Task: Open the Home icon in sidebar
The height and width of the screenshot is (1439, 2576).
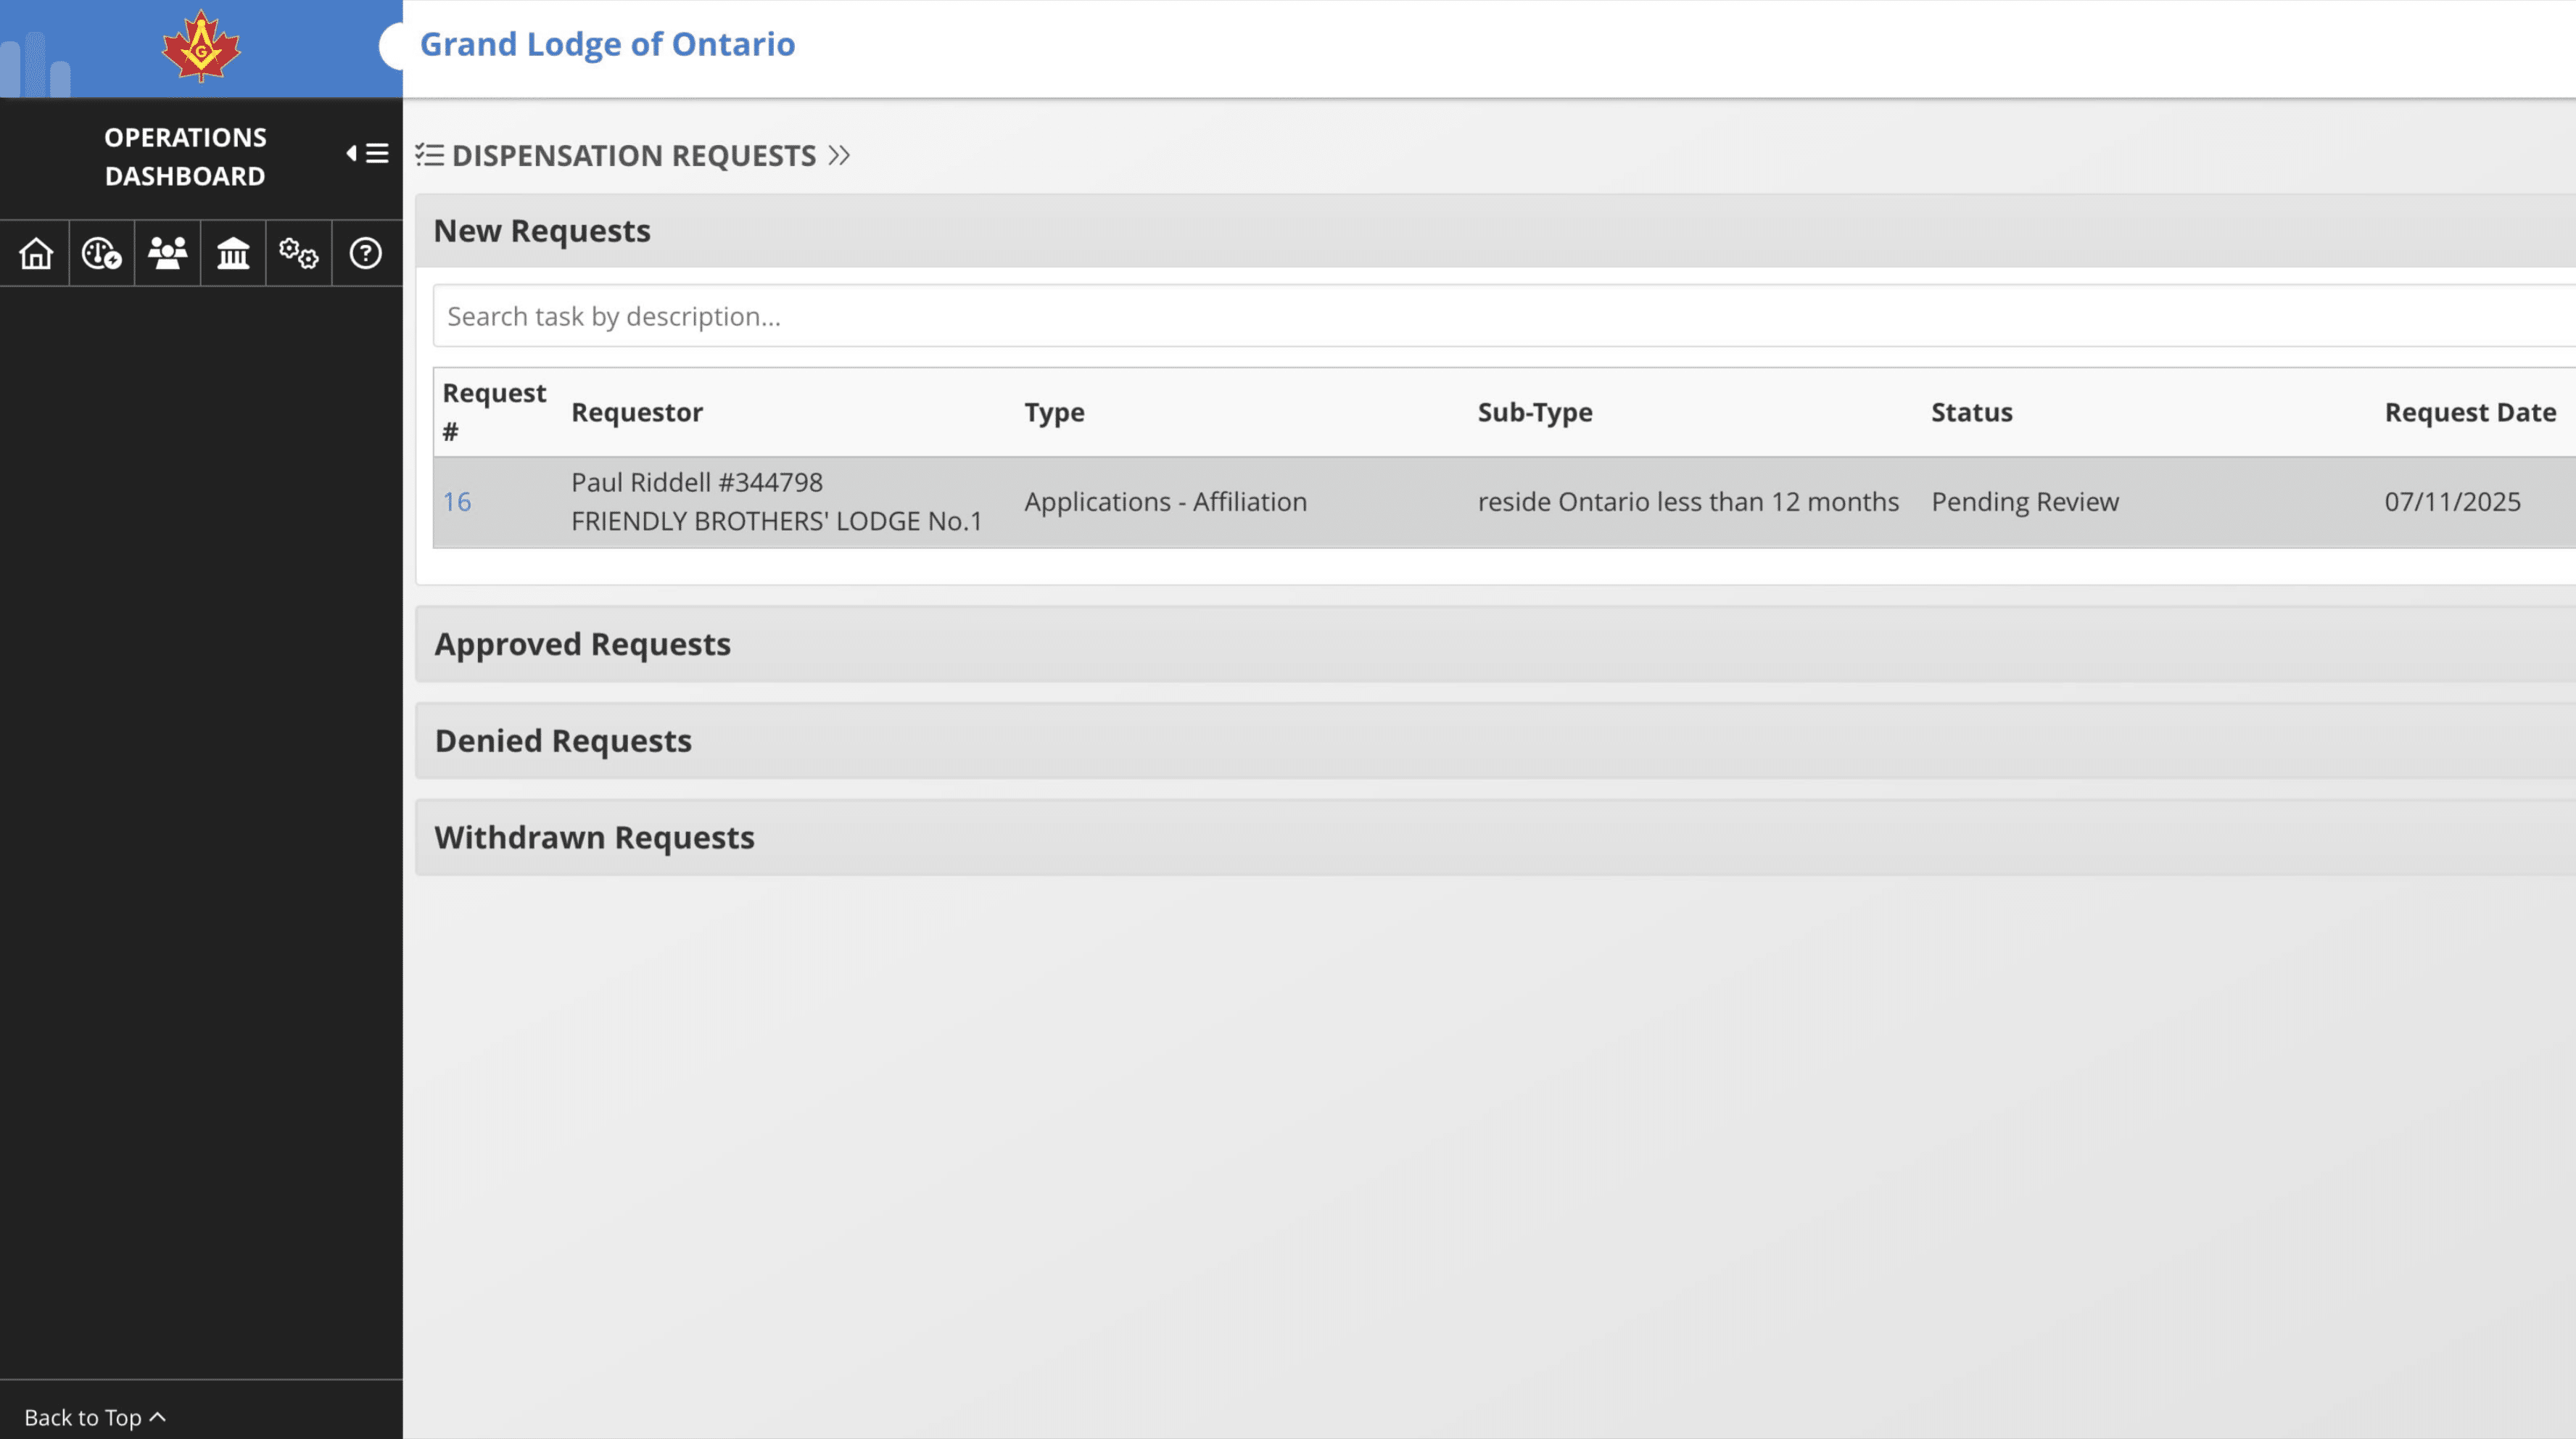Action: coord(36,254)
